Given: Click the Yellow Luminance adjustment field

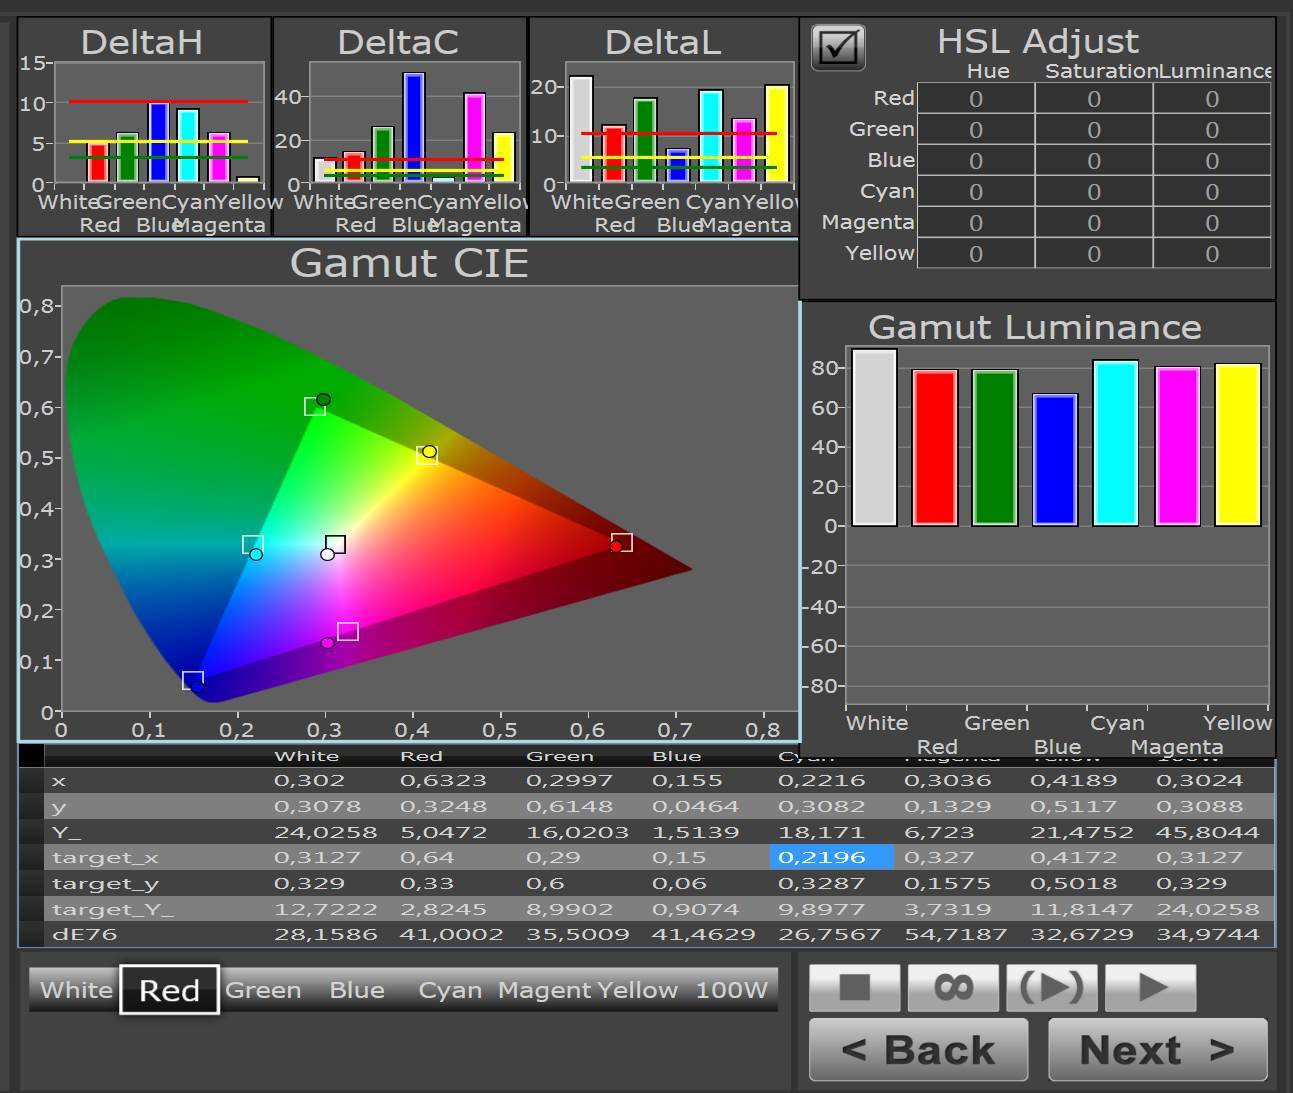Looking at the screenshot, I should tap(1212, 254).
